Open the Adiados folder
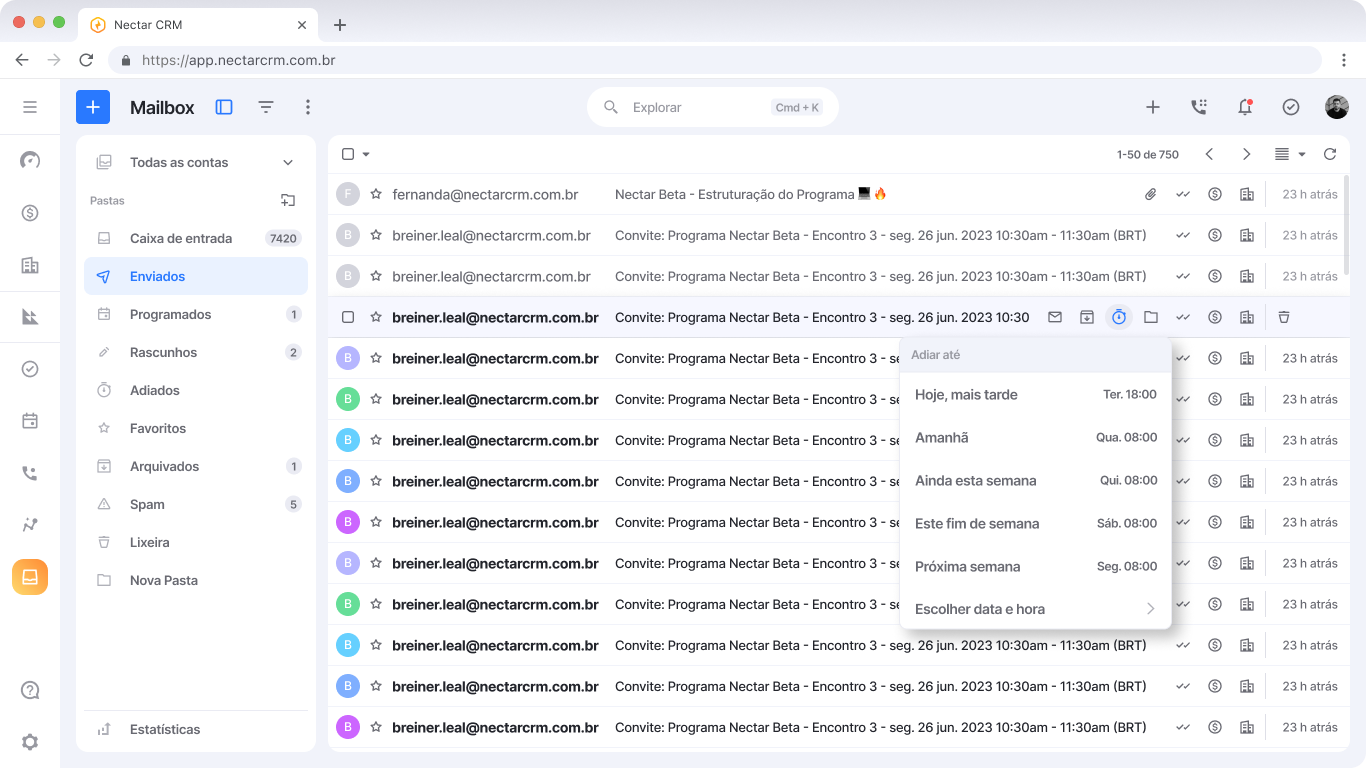Image resolution: width=1366 pixels, height=768 pixels. [196, 390]
